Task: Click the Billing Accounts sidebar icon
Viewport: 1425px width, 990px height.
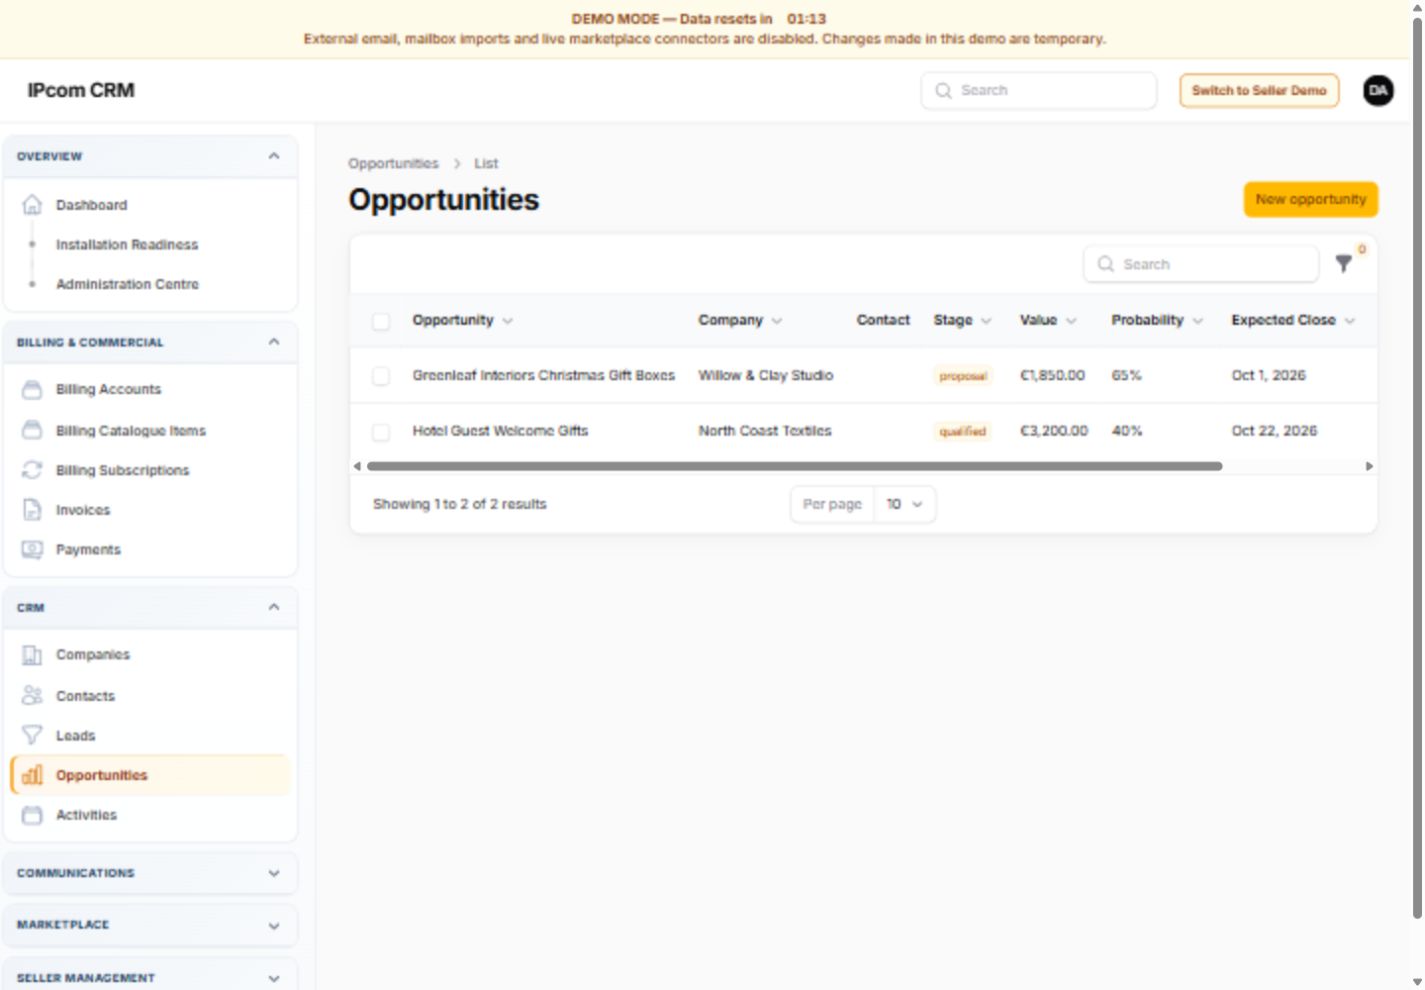Action: tap(32, 389)
